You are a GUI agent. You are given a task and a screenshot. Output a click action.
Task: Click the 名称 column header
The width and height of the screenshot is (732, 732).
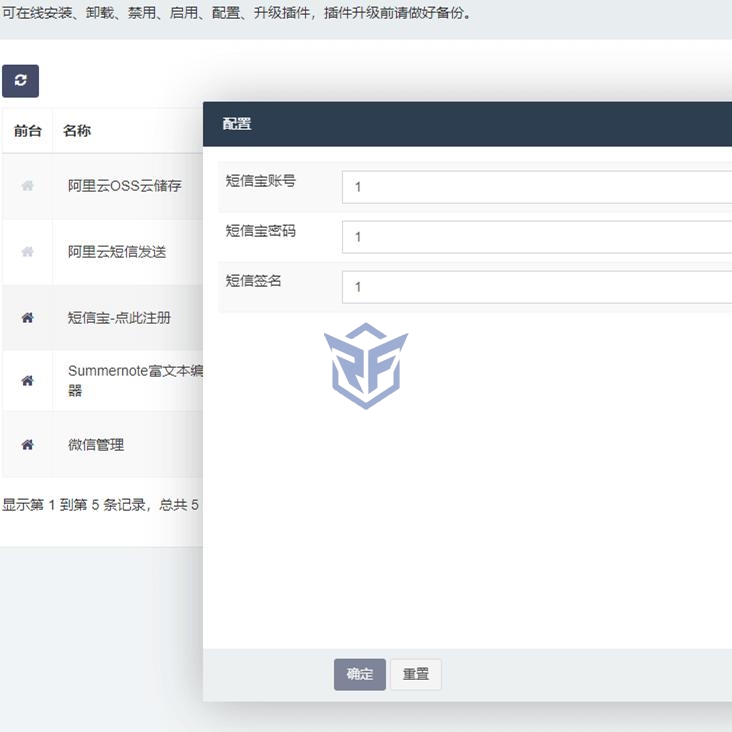coord(77,131)
